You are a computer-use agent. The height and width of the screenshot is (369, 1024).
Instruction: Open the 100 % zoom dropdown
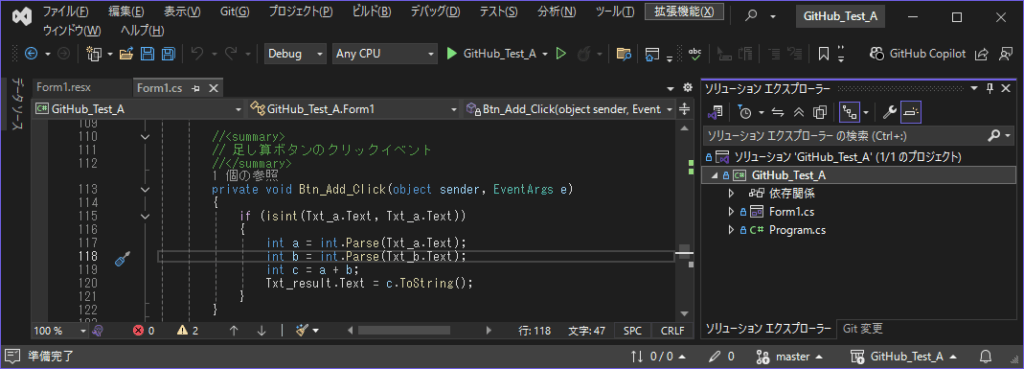point(59,330)
